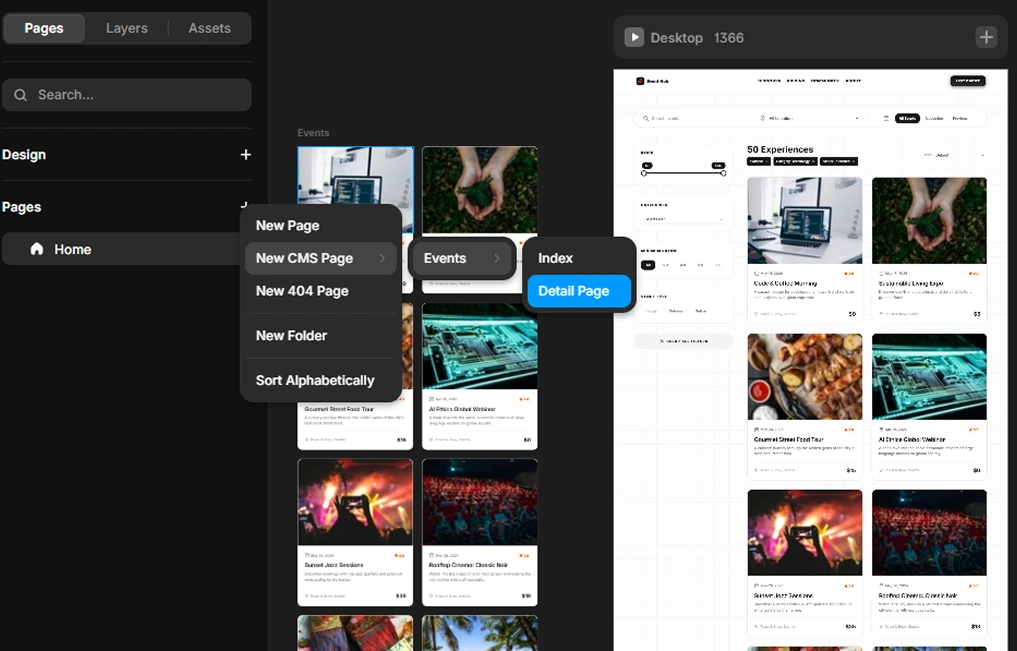Add a new item with the Design plus button
The image size is (1017, 651).
[245, 154]
